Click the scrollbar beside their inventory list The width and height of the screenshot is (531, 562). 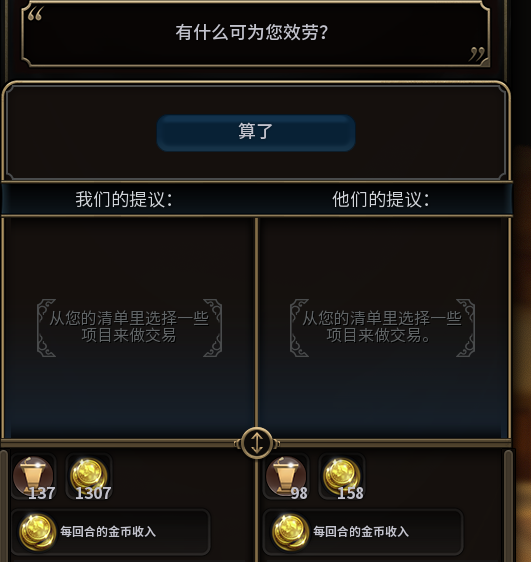(x=508, y=505)
